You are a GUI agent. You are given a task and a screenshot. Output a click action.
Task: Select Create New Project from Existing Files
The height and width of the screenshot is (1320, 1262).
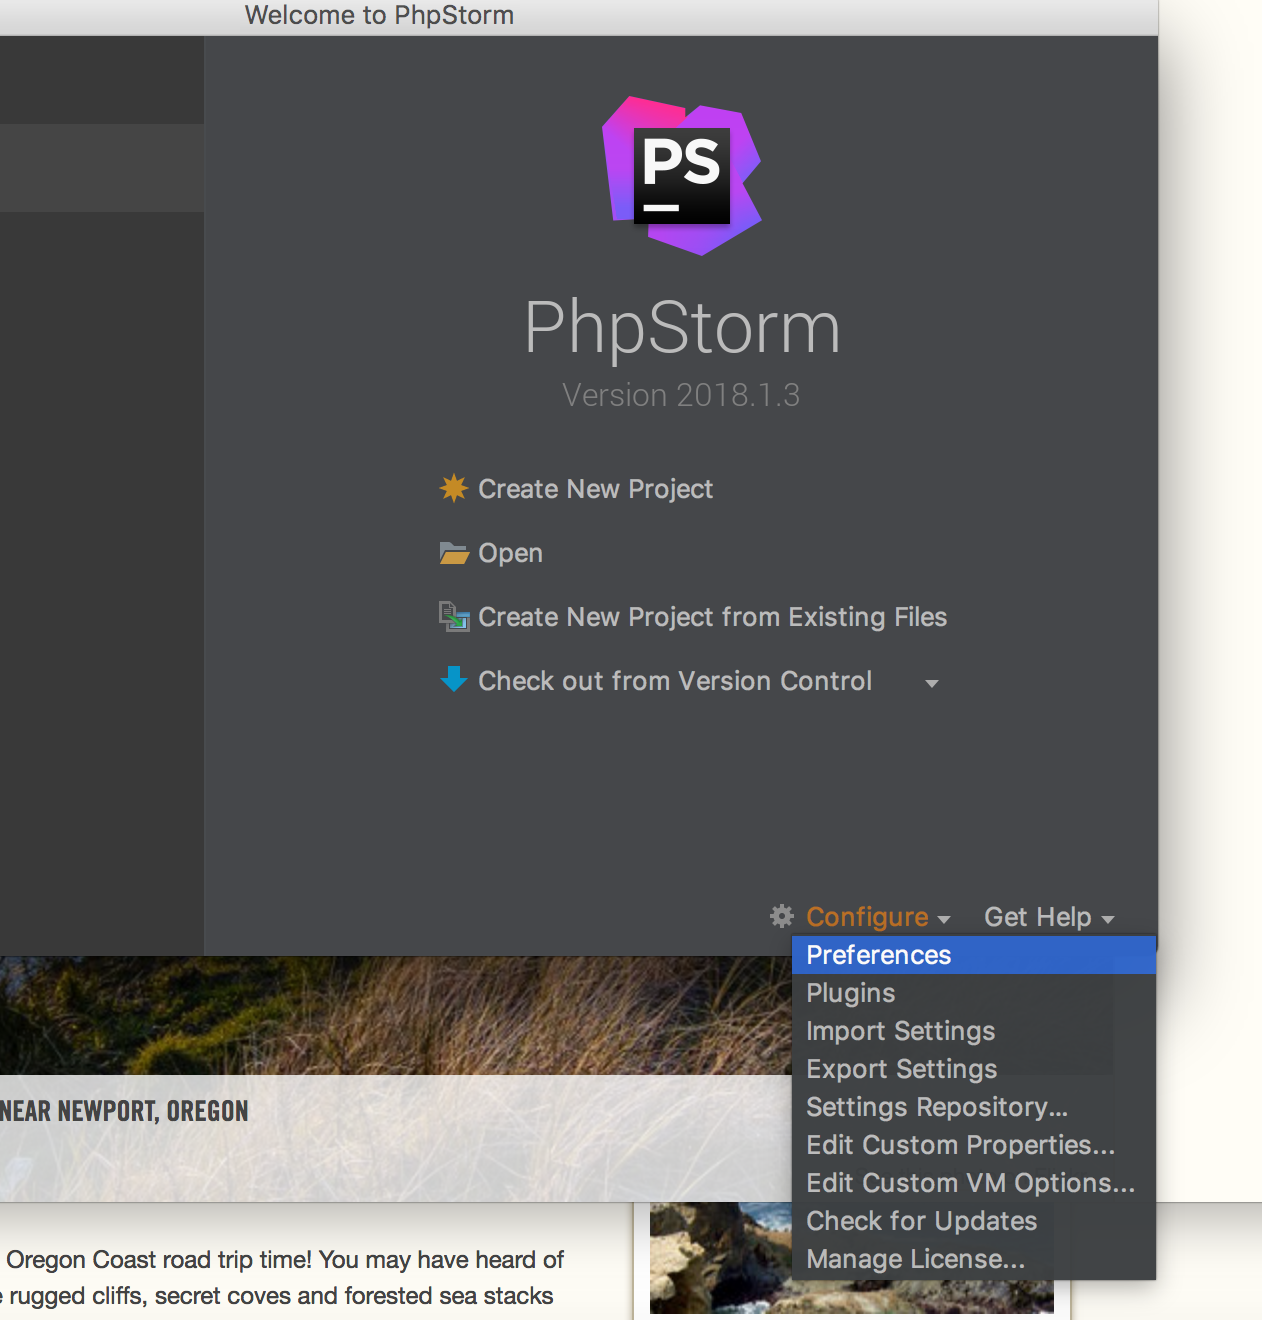[x=712, y=617]
